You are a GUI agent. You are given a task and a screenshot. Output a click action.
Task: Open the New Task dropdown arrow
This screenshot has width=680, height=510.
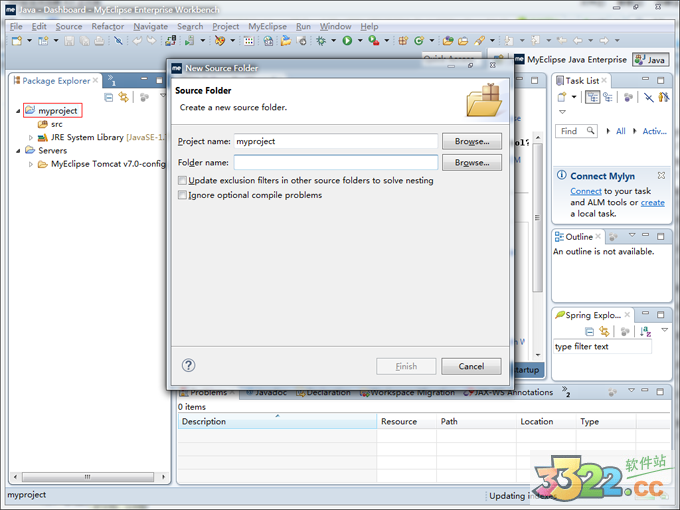pyautogui.click(x=574, y=97)
